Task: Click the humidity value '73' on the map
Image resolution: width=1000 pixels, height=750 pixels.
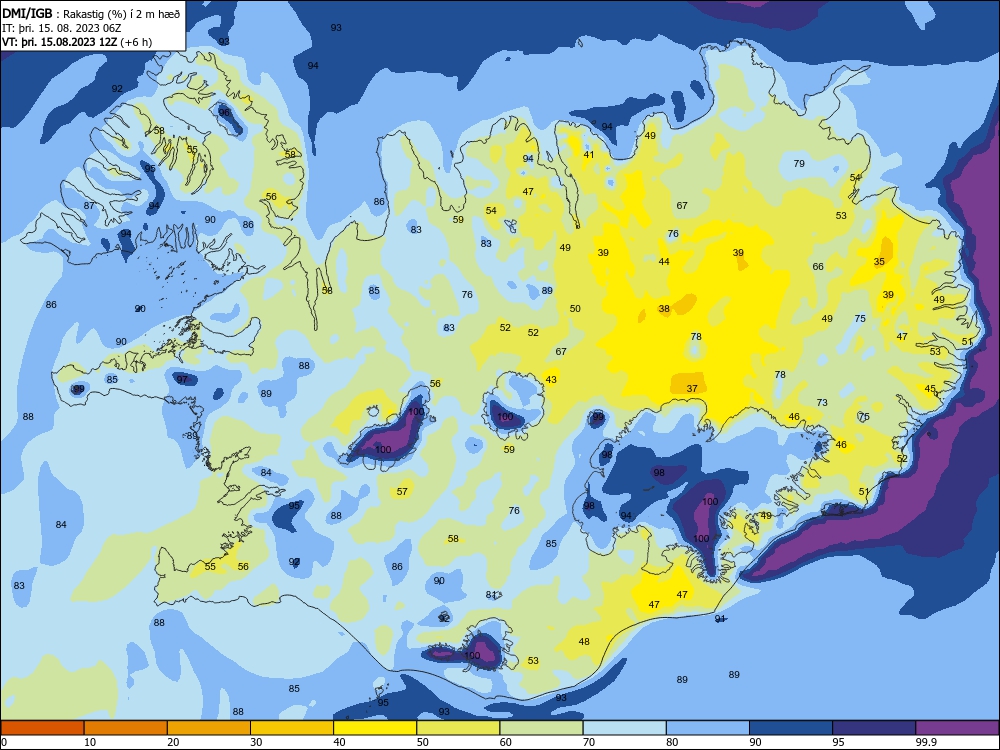Action: [822, 402]
